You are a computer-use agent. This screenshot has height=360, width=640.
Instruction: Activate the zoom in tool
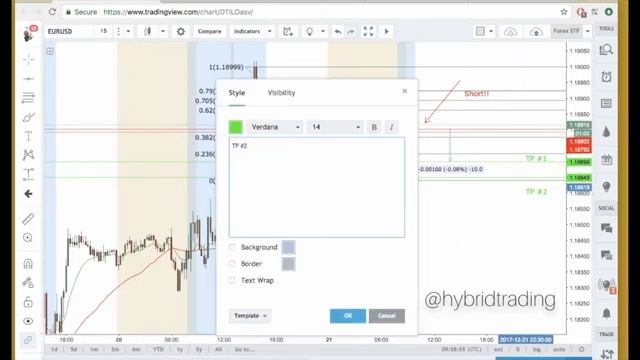pos(28,238)
